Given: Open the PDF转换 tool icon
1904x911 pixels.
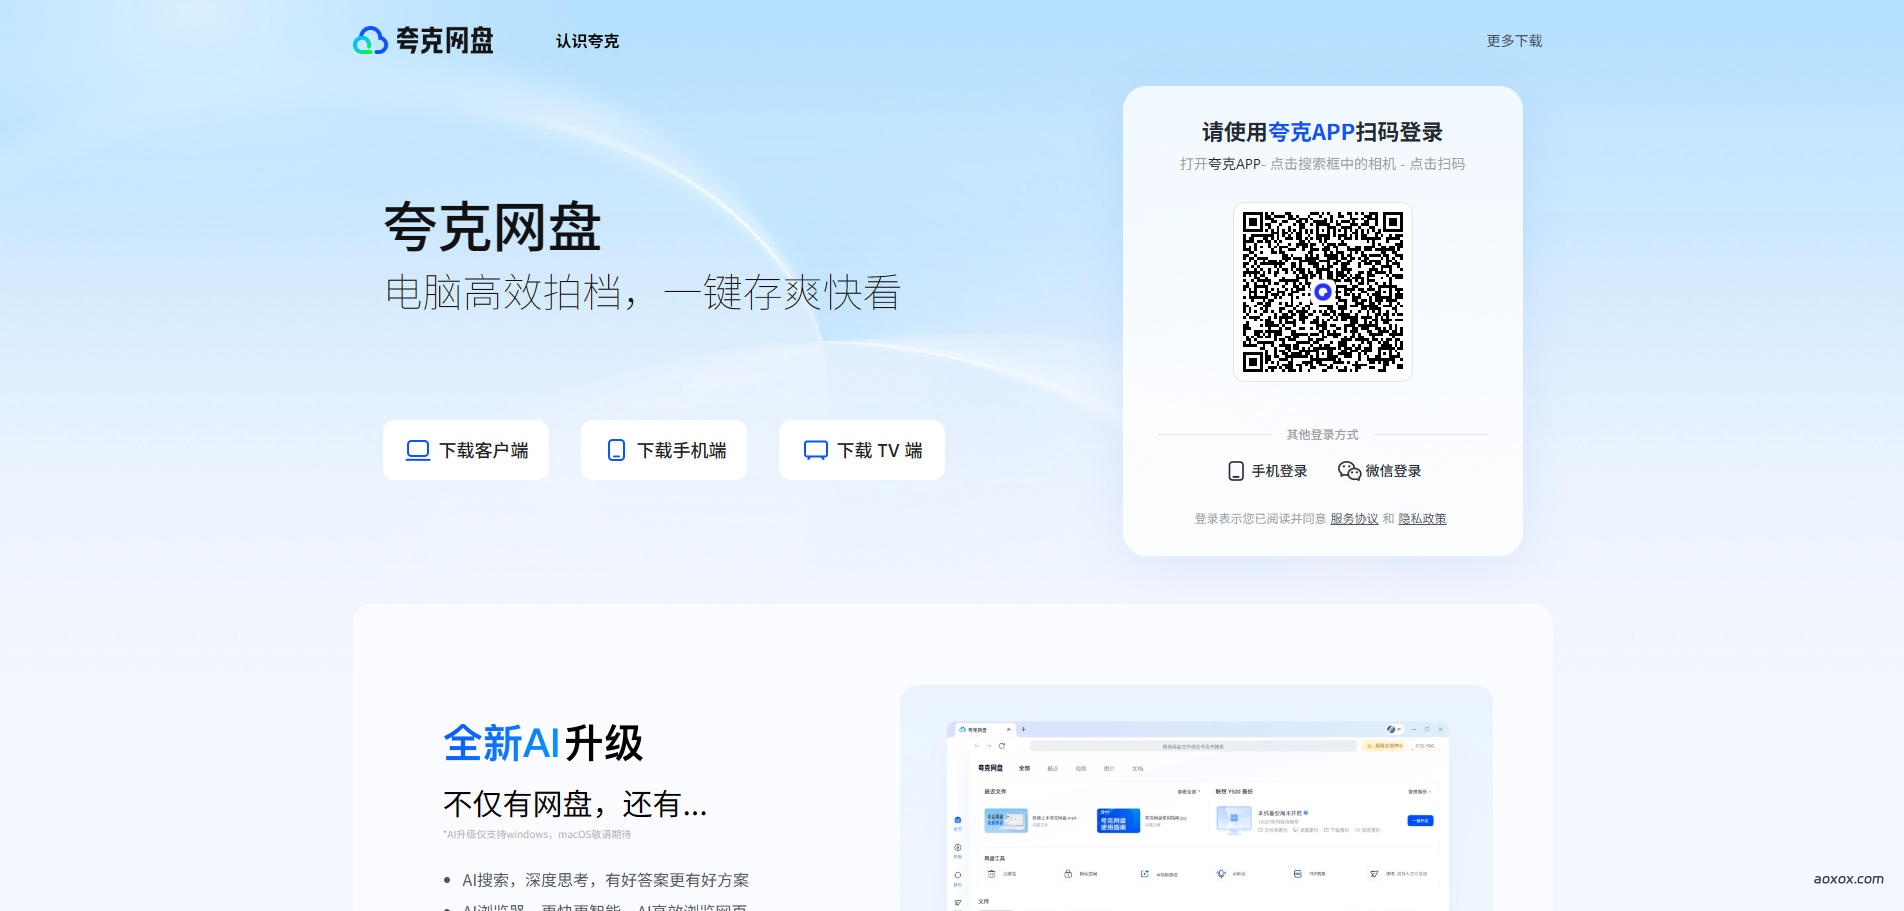Looking at the screenshot, I should [1296, 873].
